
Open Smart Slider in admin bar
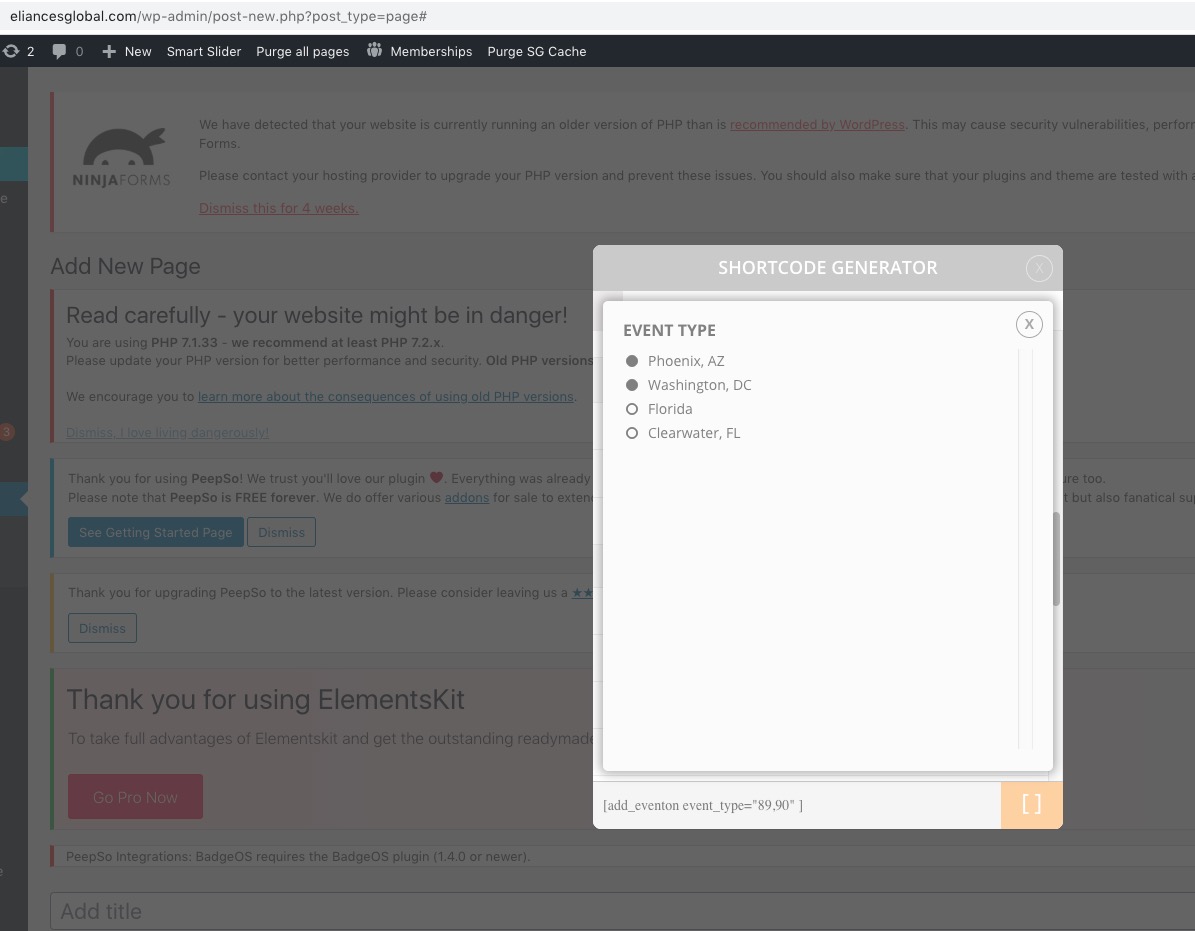pos(203,51)
